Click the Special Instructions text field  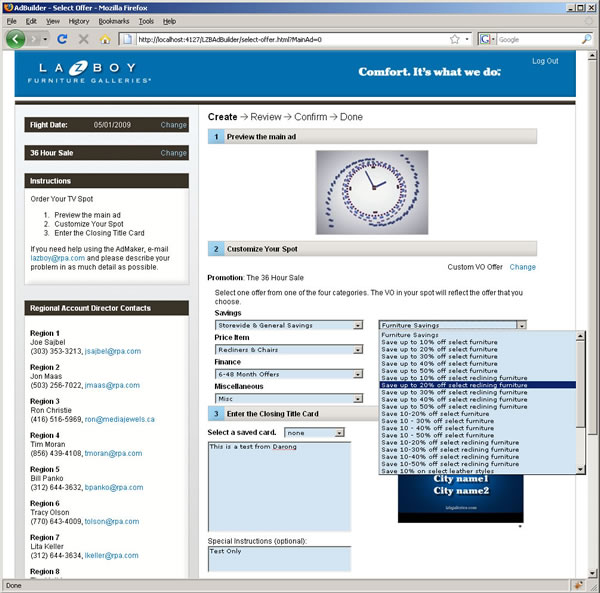(x=279, y=557)
